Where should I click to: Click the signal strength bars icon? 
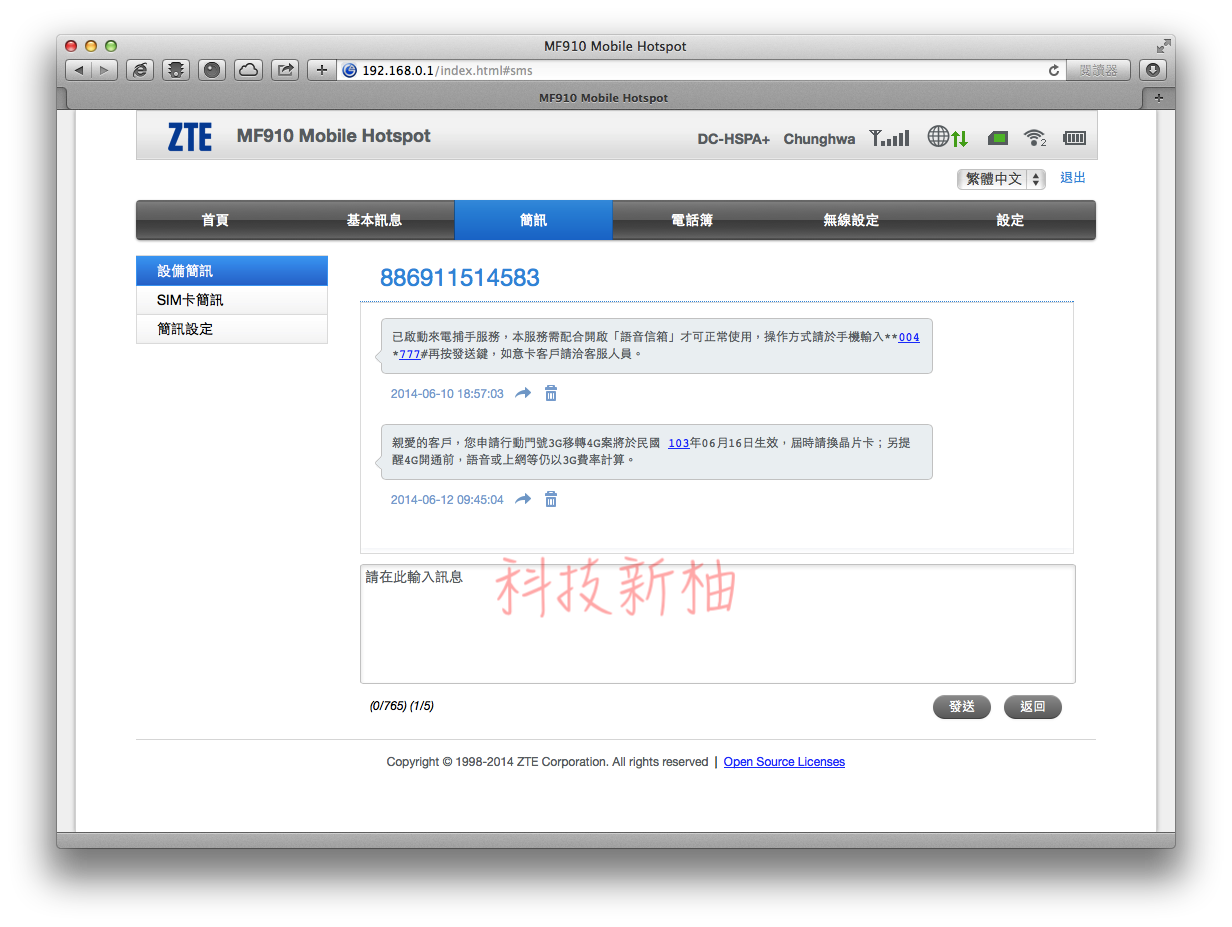(x=889, y=138)
